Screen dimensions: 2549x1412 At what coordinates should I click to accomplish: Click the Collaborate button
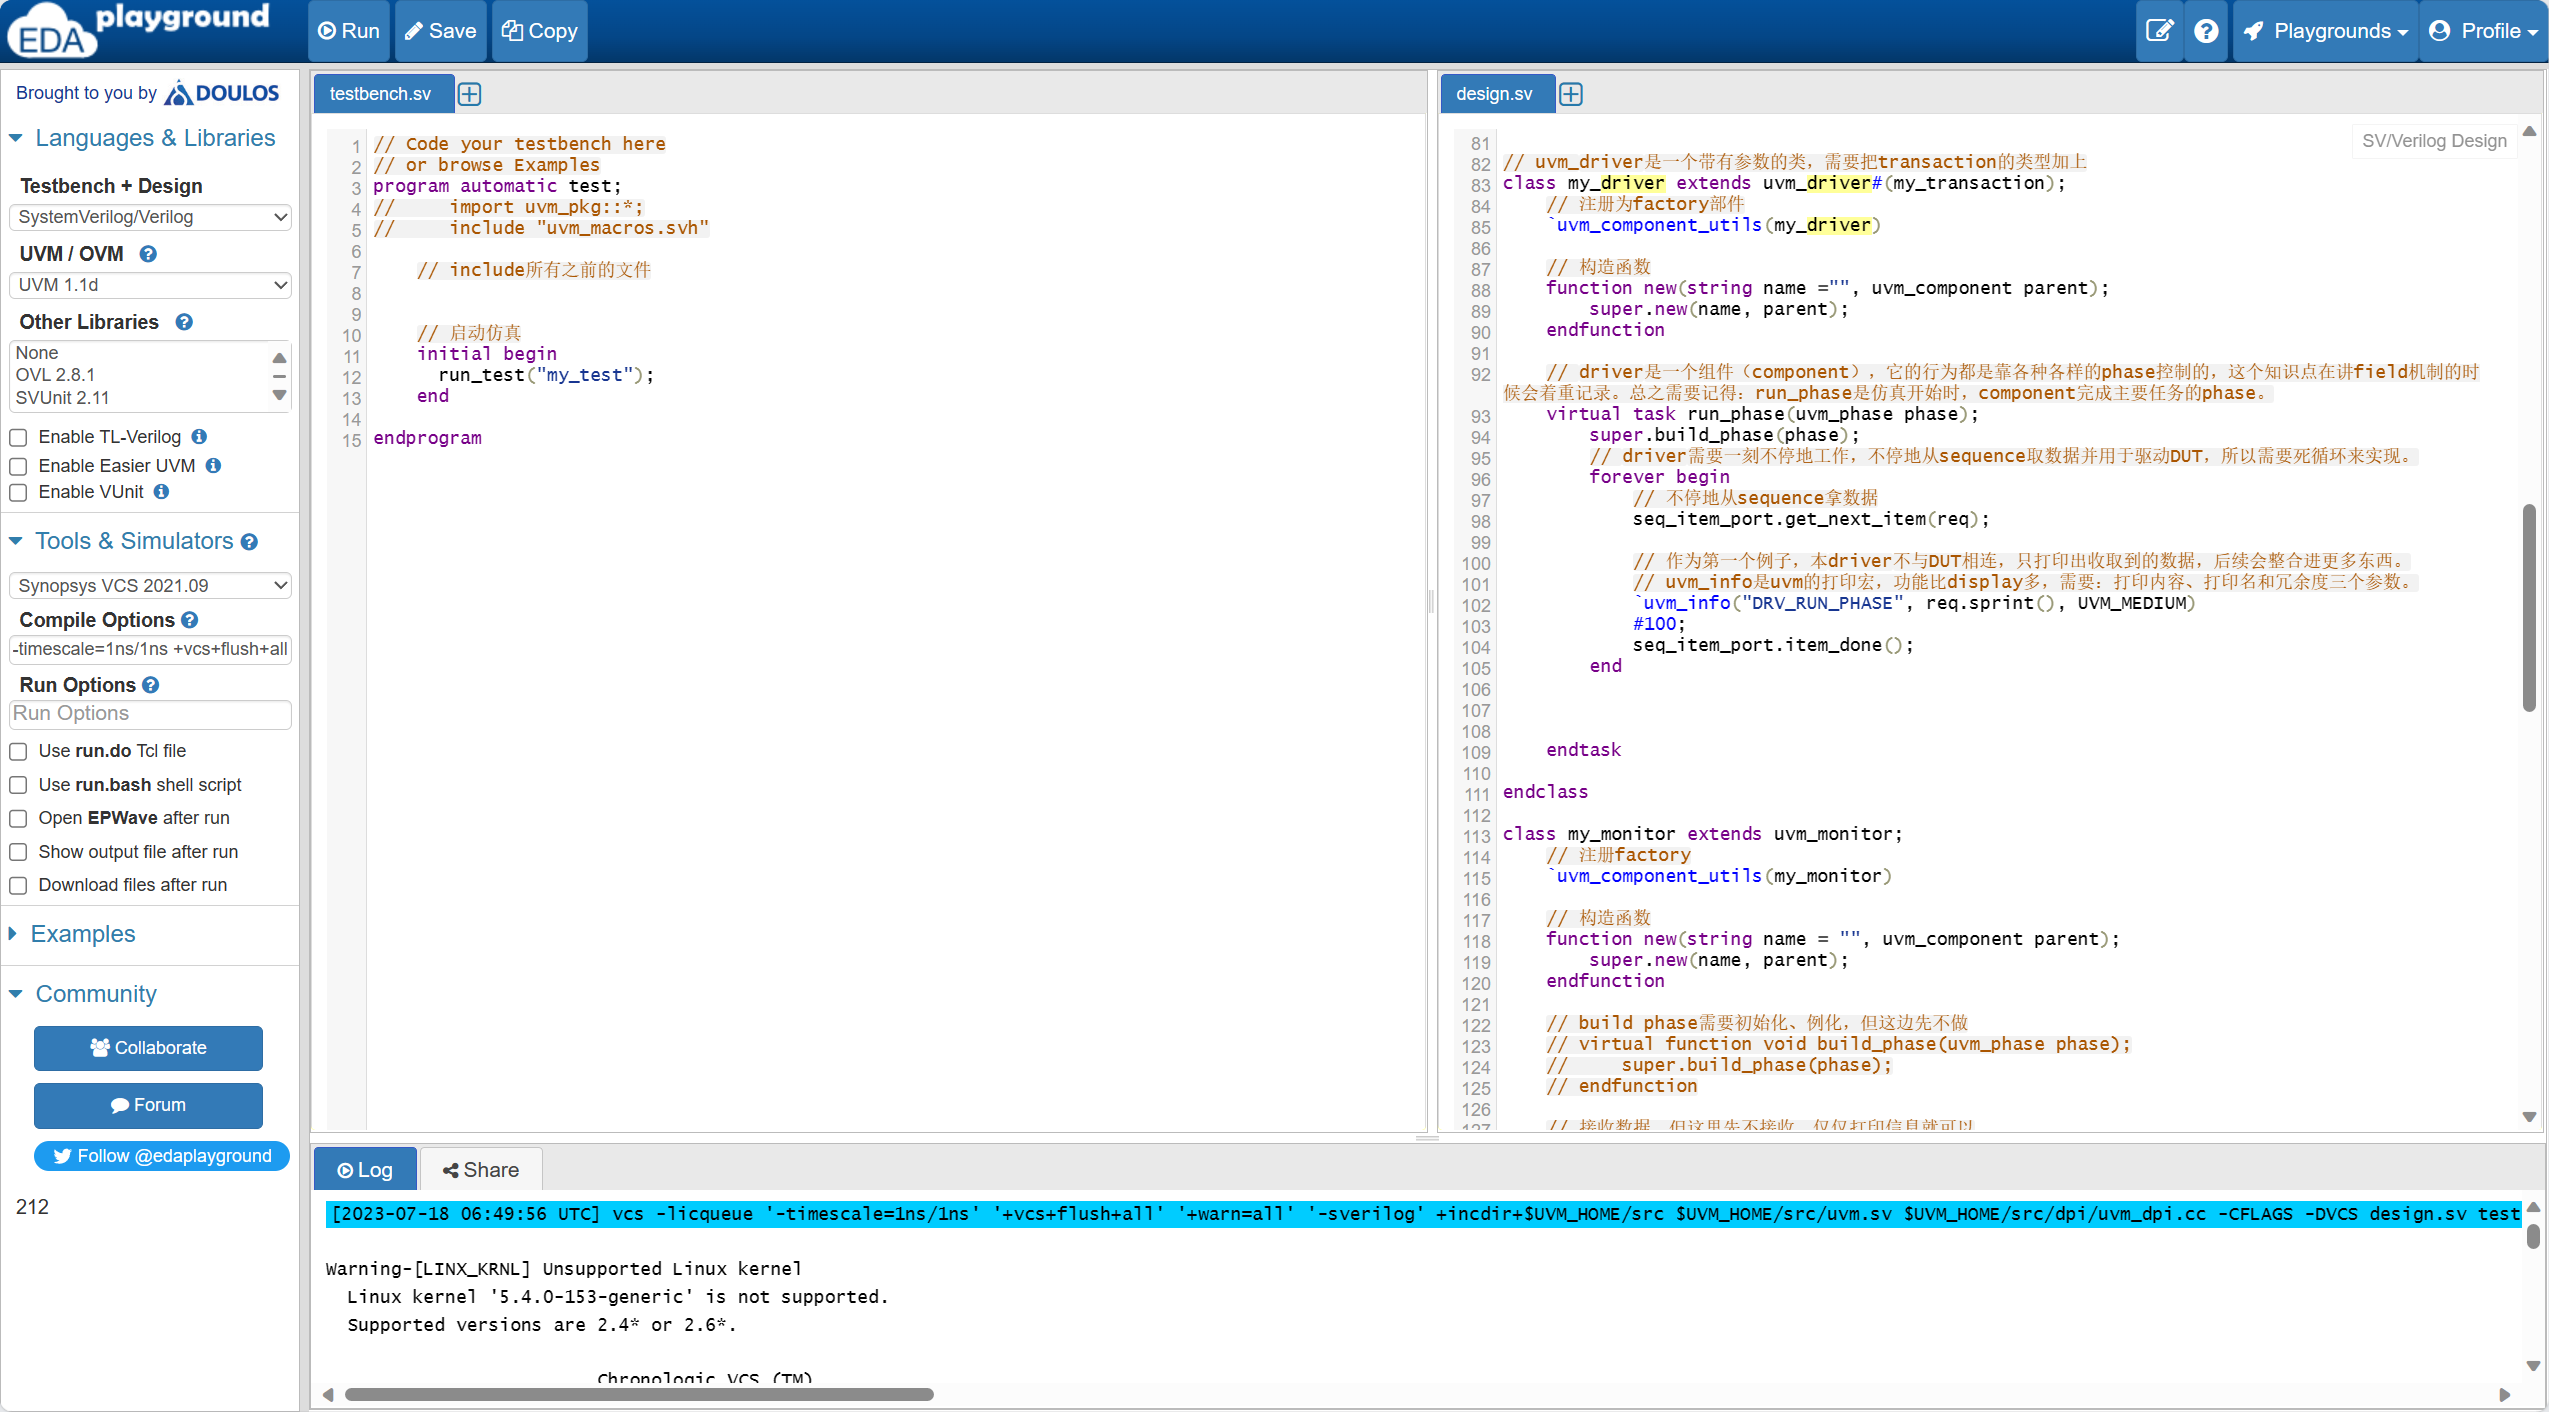(x=148, y=1048)
